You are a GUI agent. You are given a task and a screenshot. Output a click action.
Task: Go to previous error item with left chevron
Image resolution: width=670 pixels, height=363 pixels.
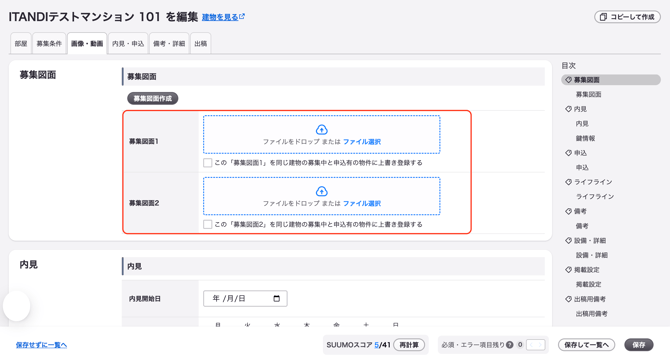531,345
